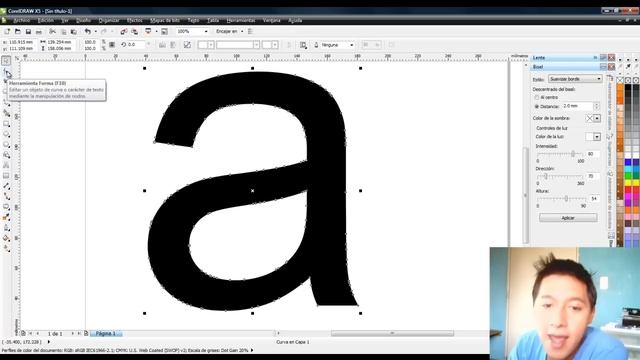
Task: Toggle the lock ratio button
Action: pyautogui.click(x=112, y=45)
